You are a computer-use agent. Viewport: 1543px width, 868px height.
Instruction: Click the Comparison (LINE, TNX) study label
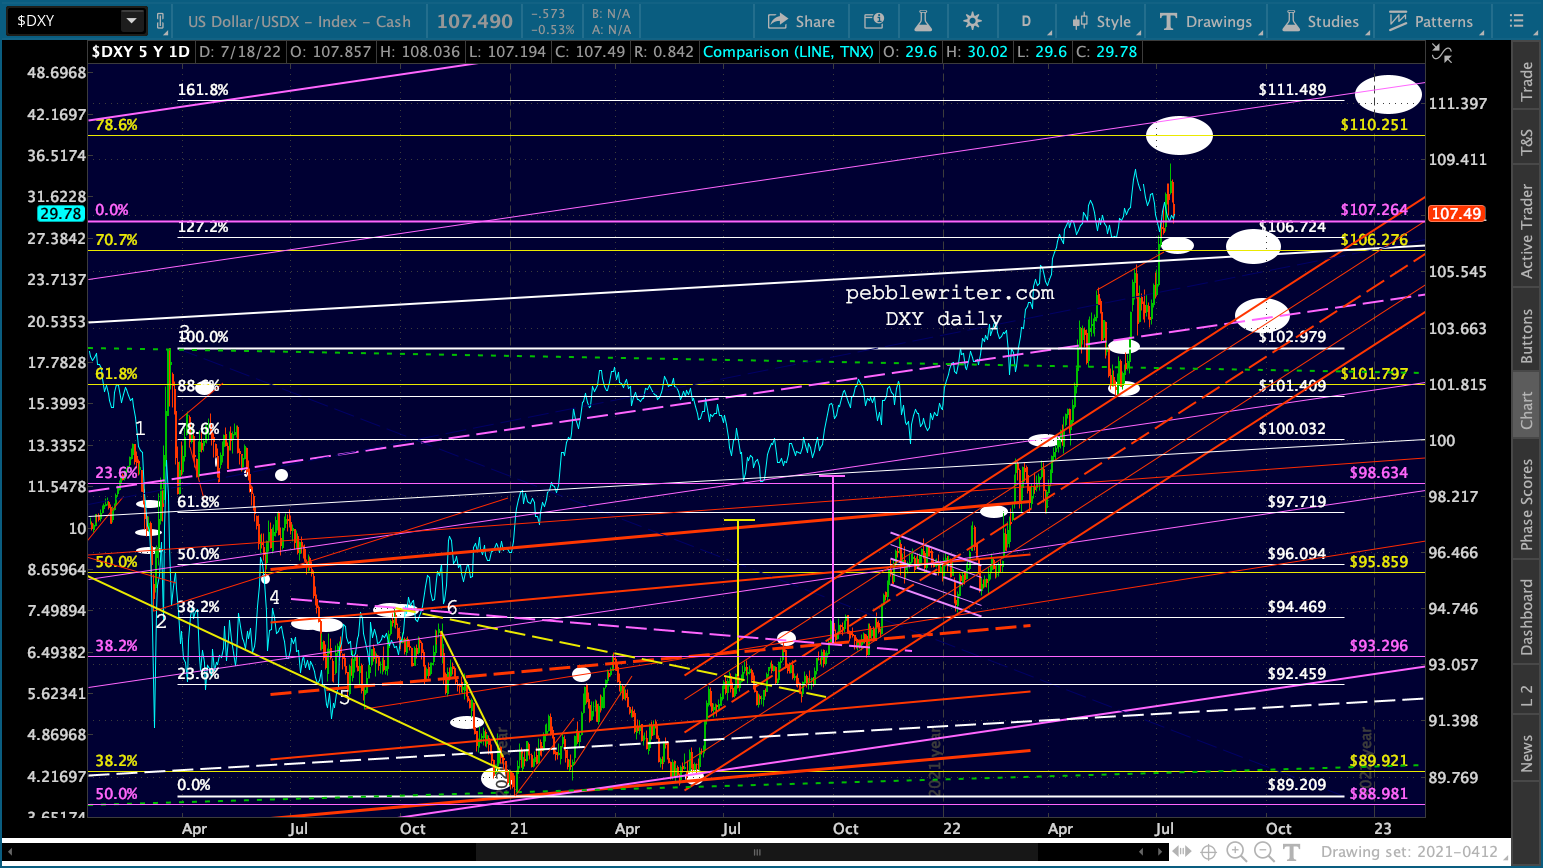(x=788, y=52)
